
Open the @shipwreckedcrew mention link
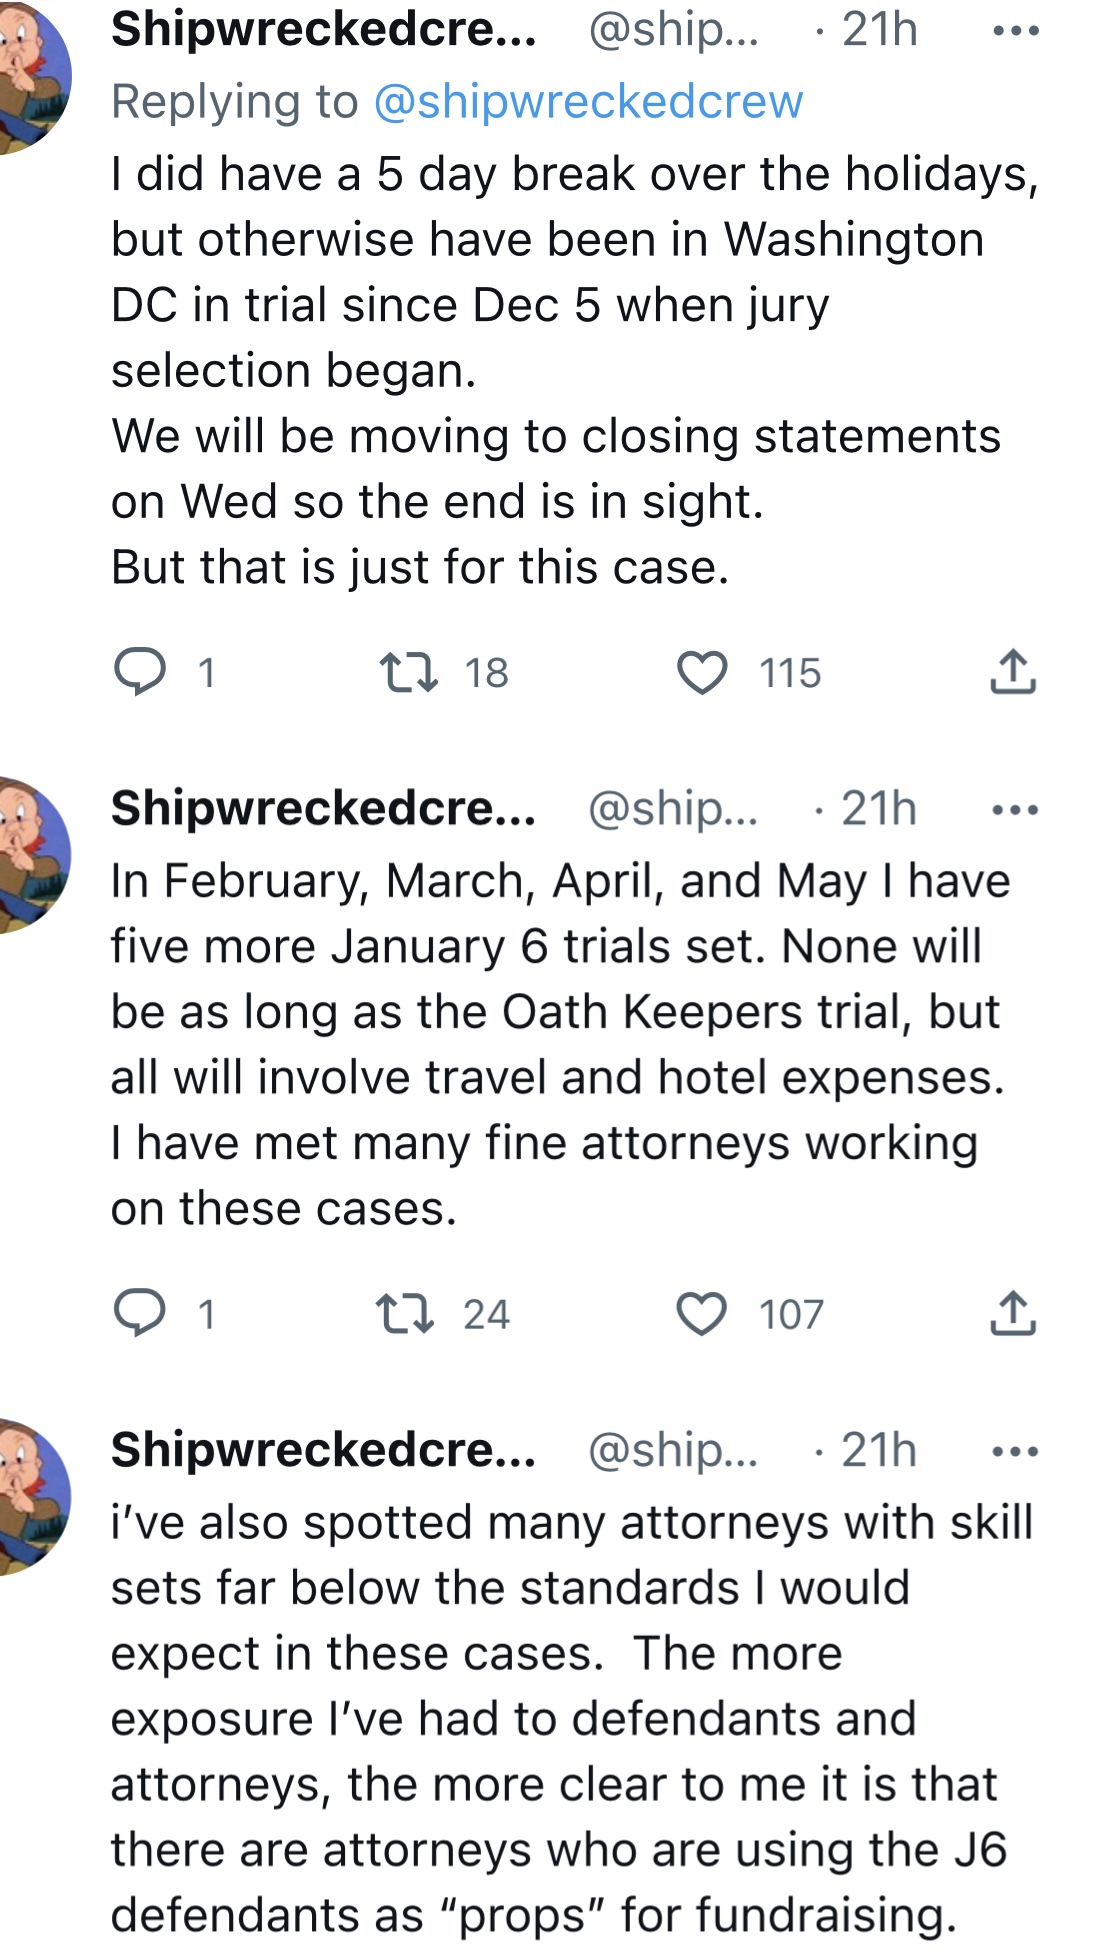click(x=588, y=101)
